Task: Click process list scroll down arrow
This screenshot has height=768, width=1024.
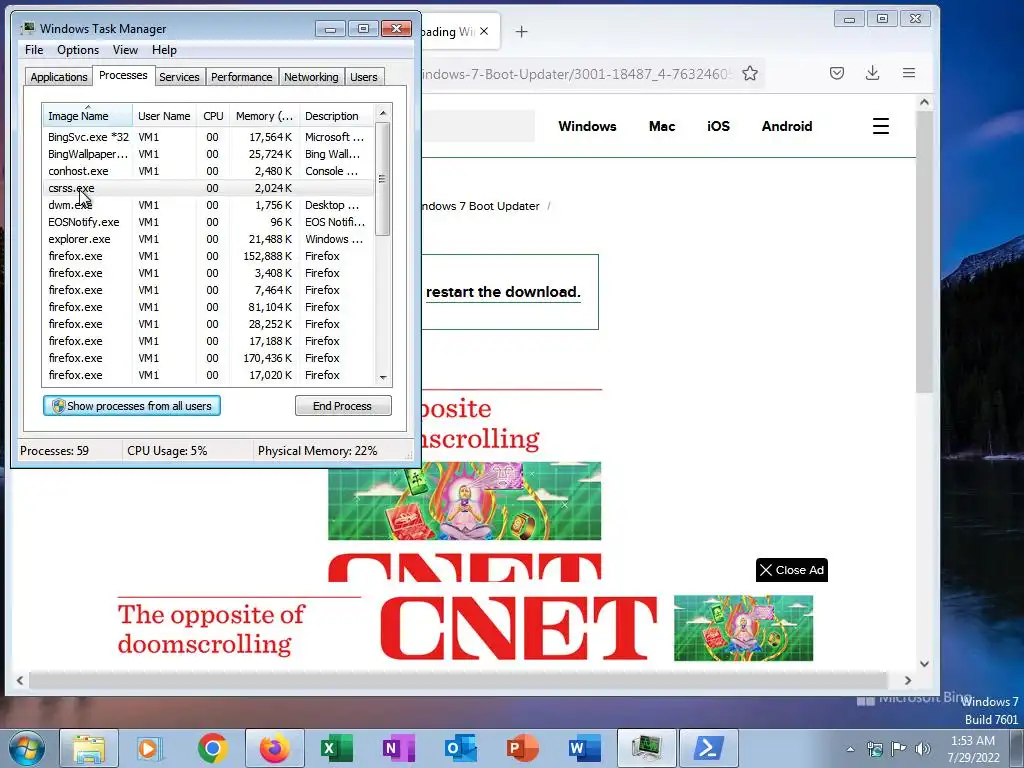Action: (383, 377)
